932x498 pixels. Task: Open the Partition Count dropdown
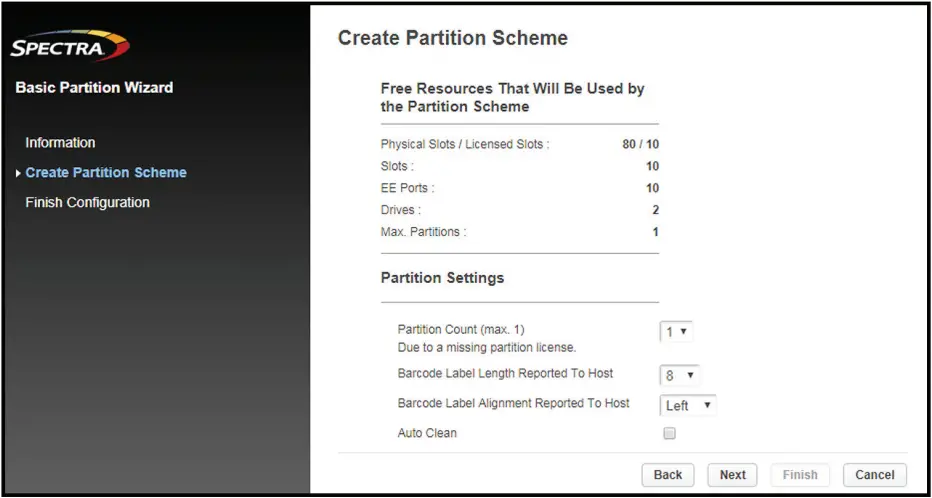pyautogui.click(x=676, y=331)
